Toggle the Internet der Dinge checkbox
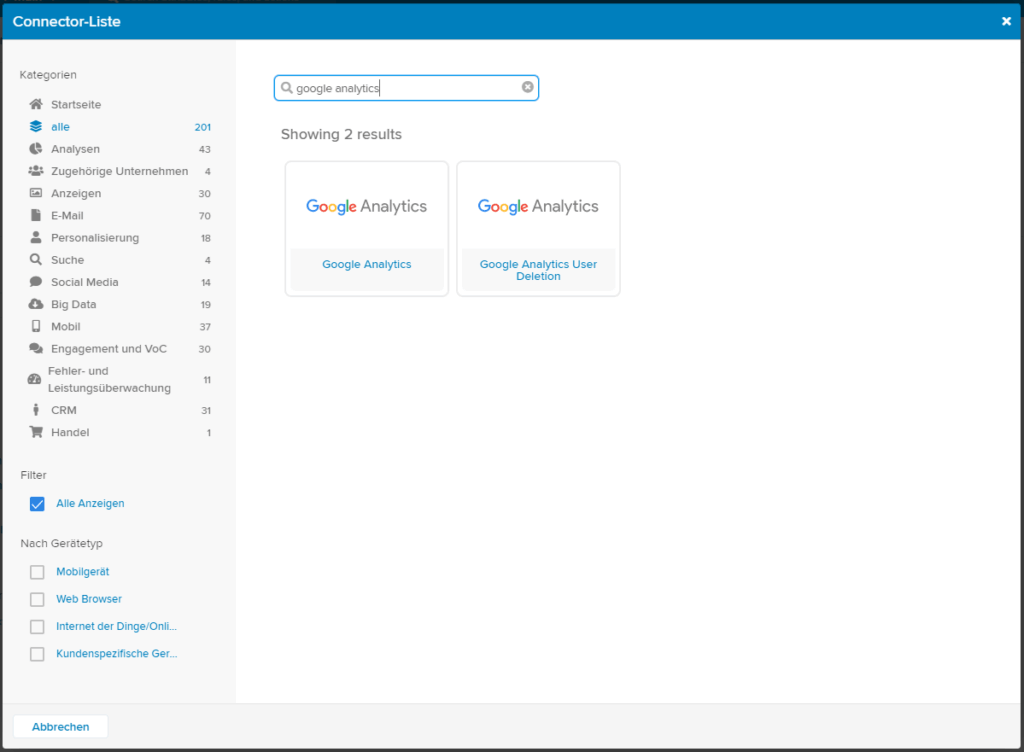This screenshot has width=1024, height=752. (37, 627)
